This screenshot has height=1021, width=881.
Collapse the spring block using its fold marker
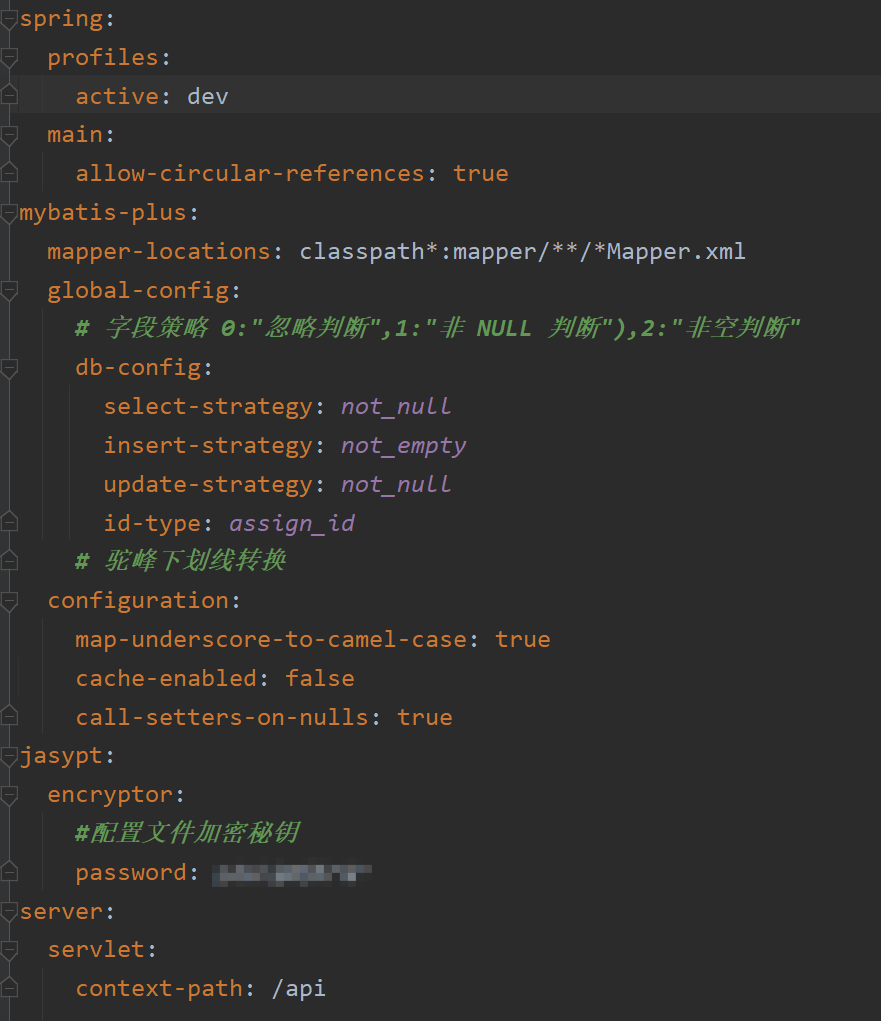point(9,20)
